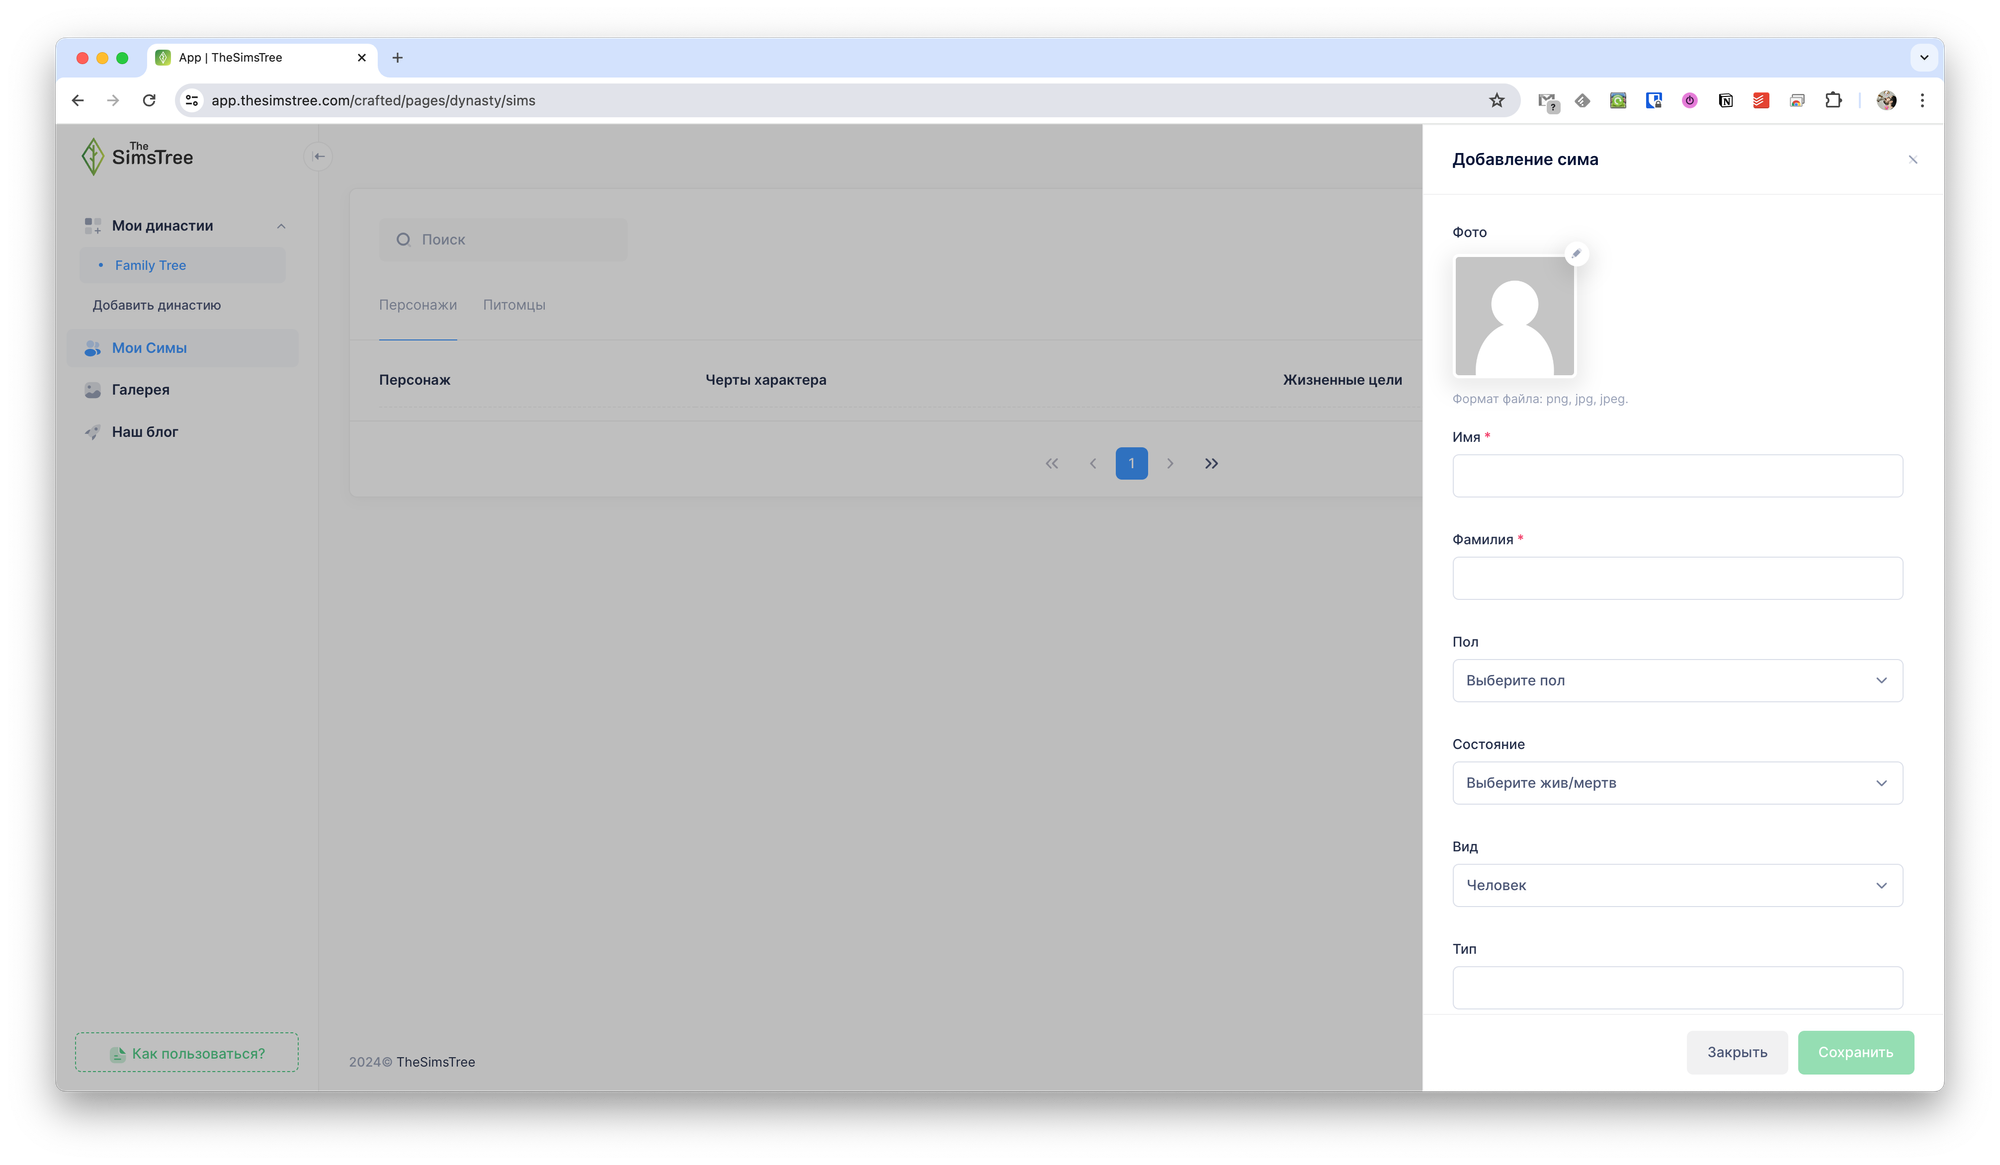The width and height of the screenshot is (2000, 1165).
Task: Open the Вид dropdown showing Человек
Action: [x=1677, y=885]
